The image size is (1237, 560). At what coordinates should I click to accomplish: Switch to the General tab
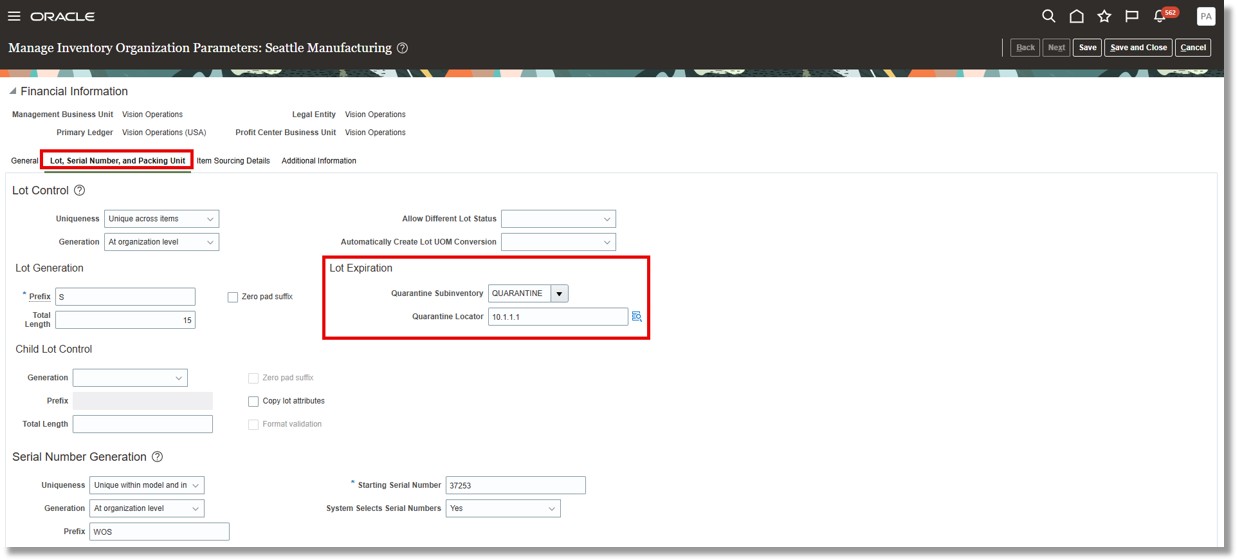[x=24, y=160]
